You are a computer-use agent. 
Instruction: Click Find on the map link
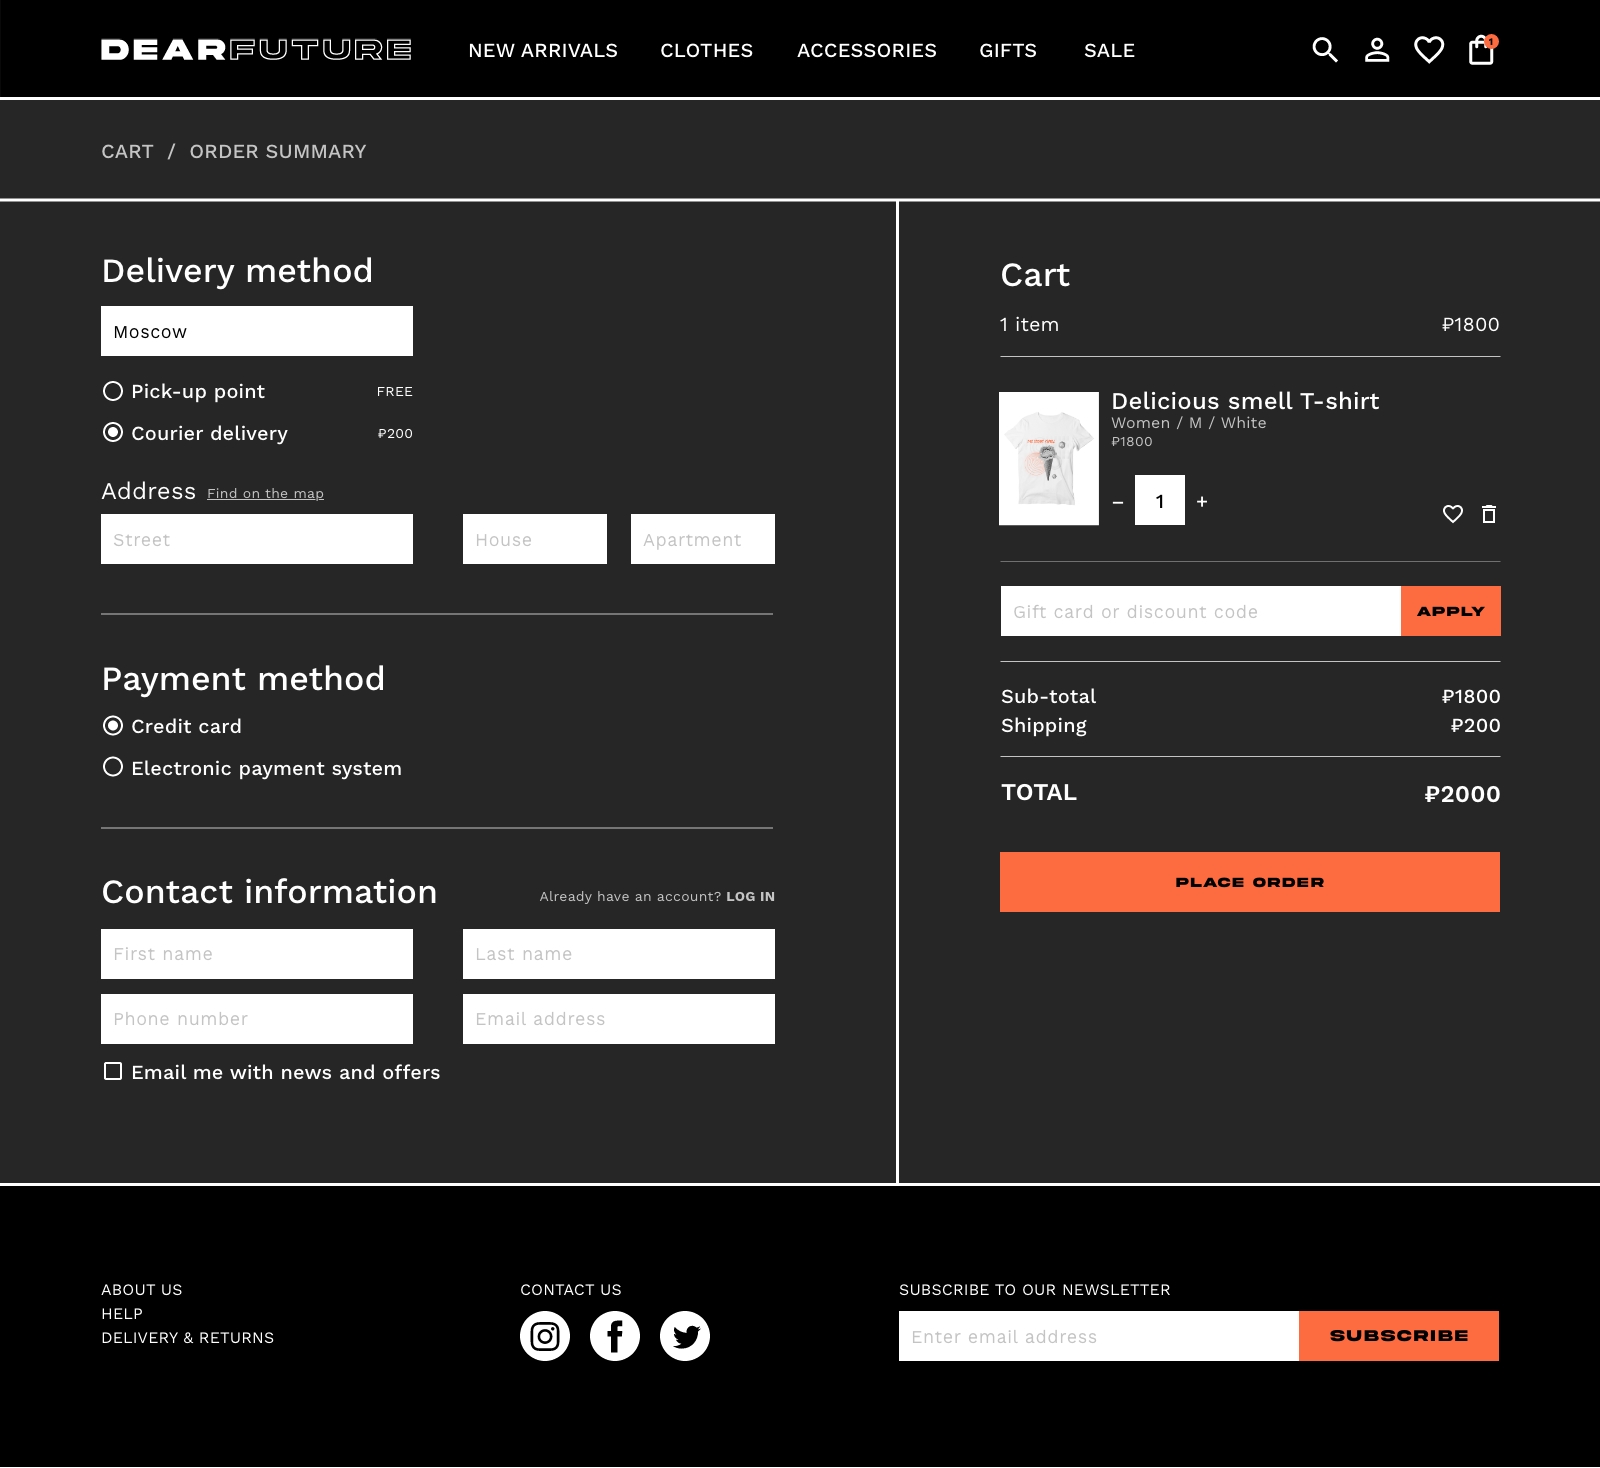coord(265,493)
